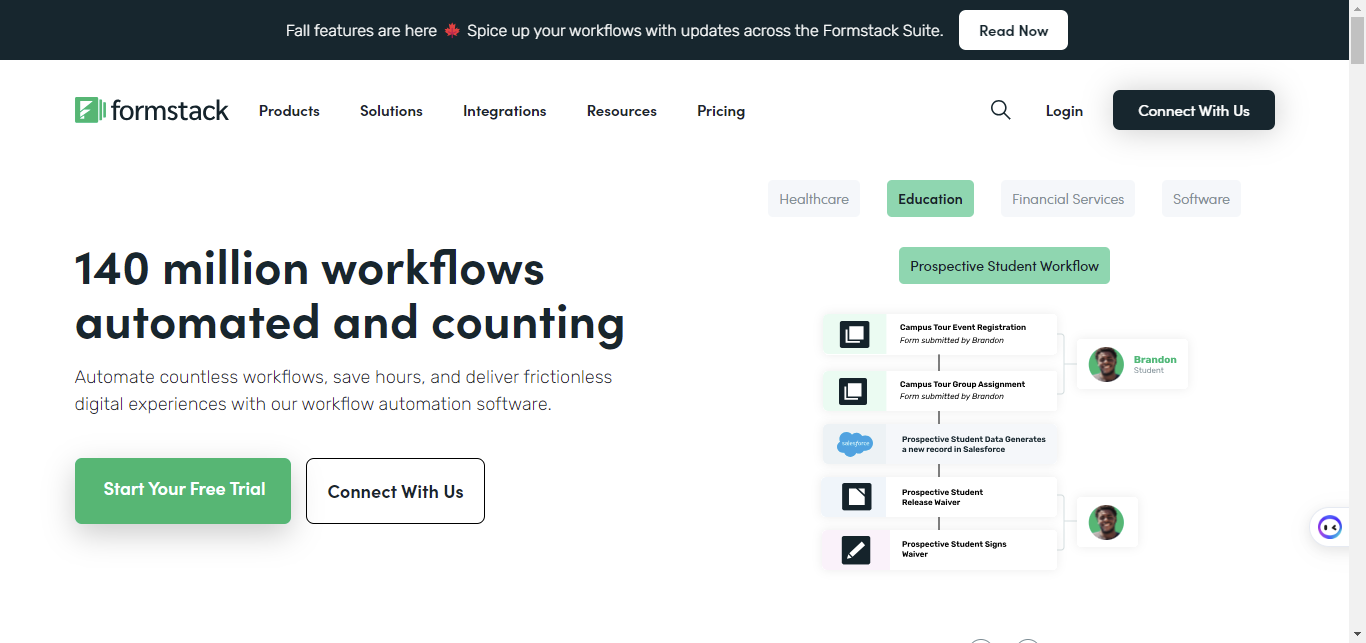Open the Resources menu
1366x643 pixels.
pos(622,111)
